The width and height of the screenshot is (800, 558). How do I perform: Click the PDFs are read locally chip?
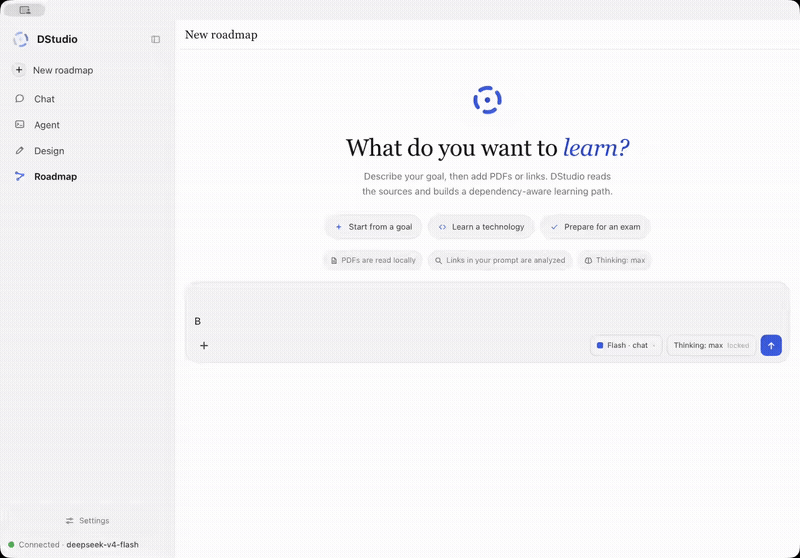[x=373, y=260]
